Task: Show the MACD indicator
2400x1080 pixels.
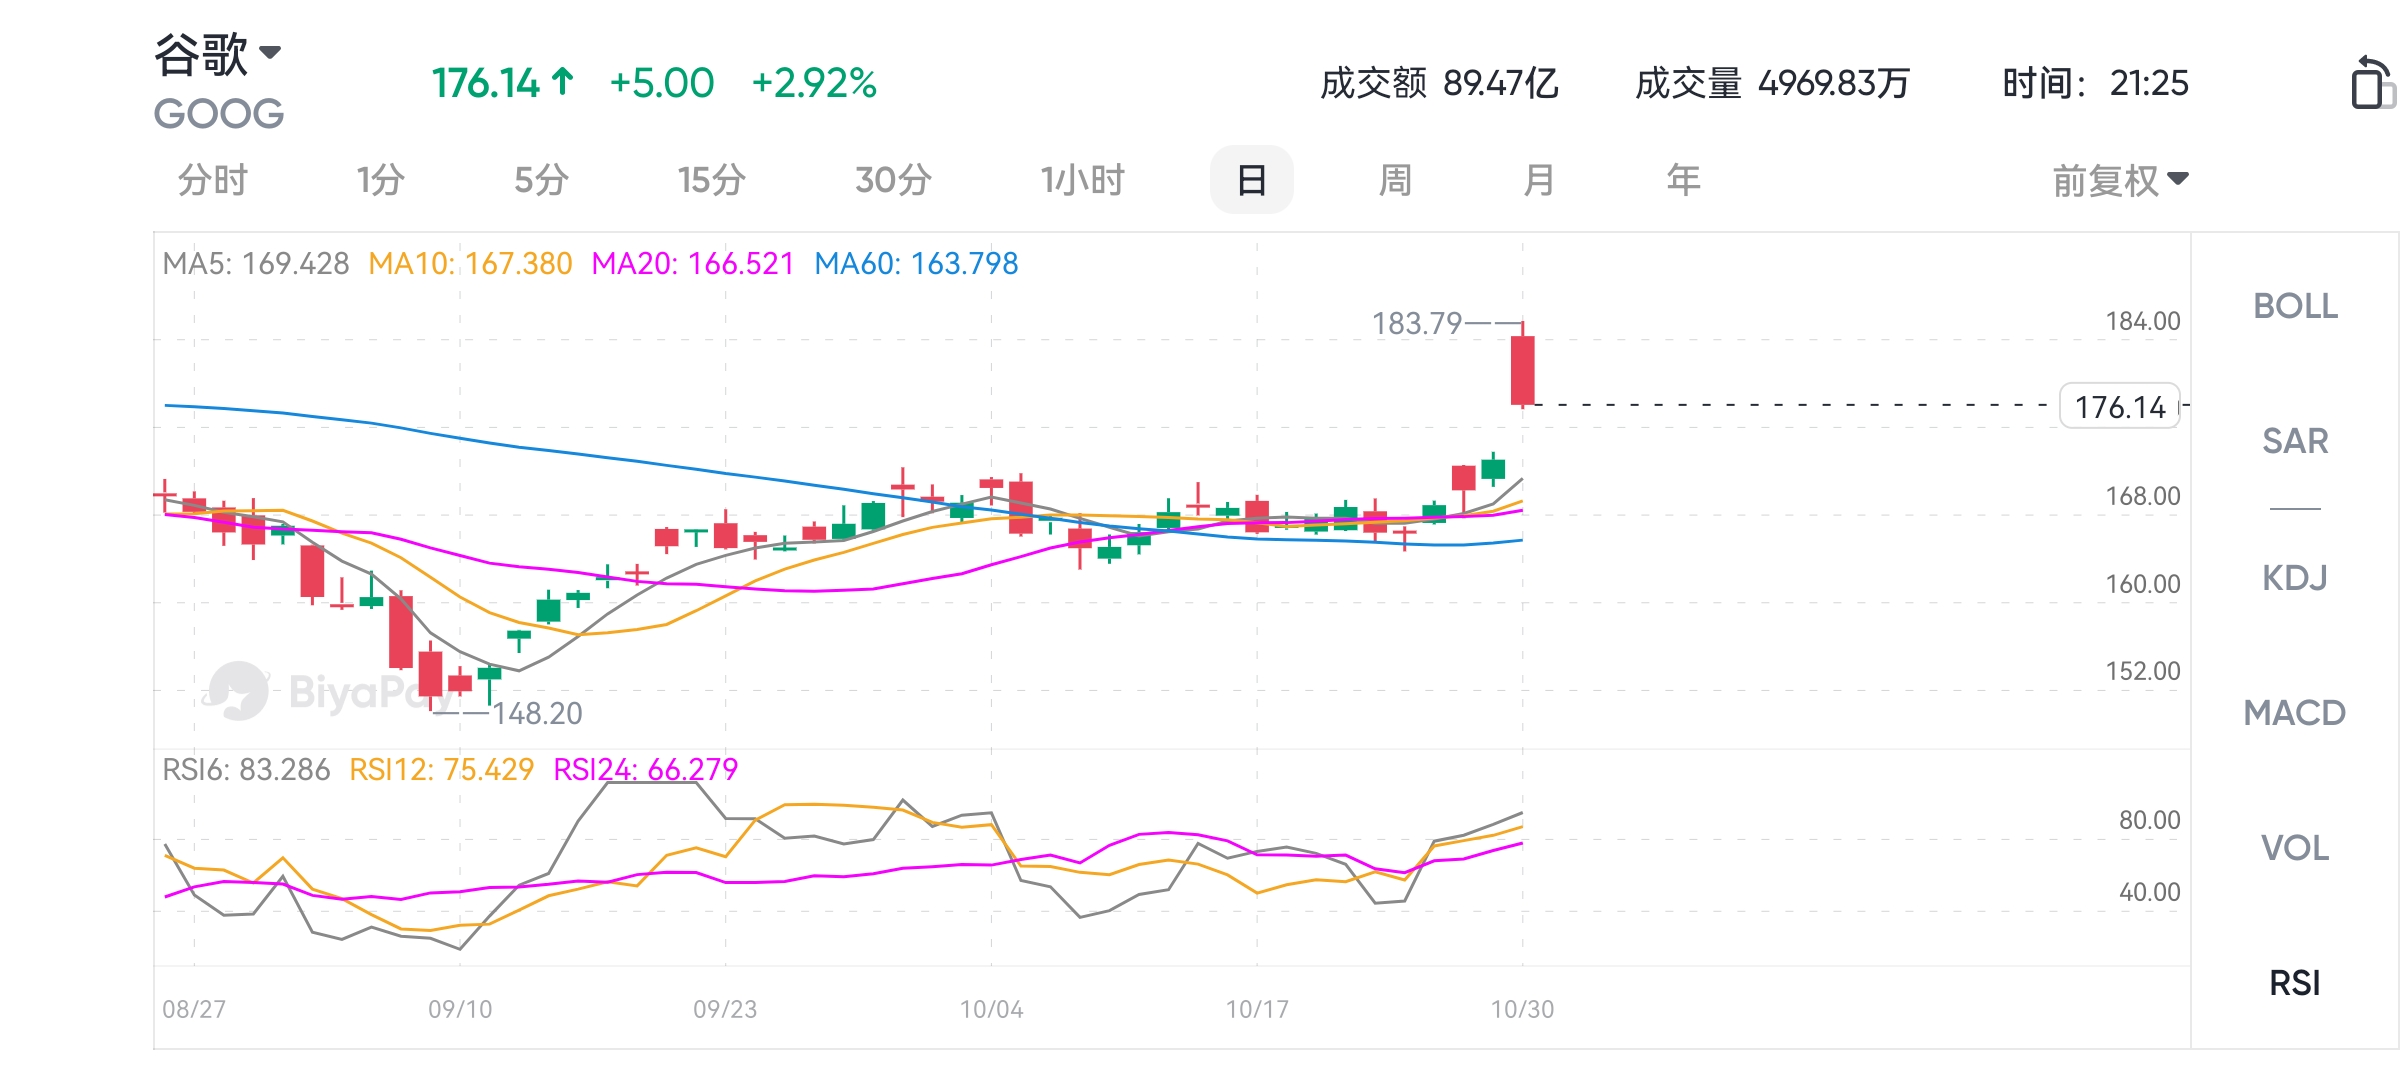Action: pos(2295,713)
